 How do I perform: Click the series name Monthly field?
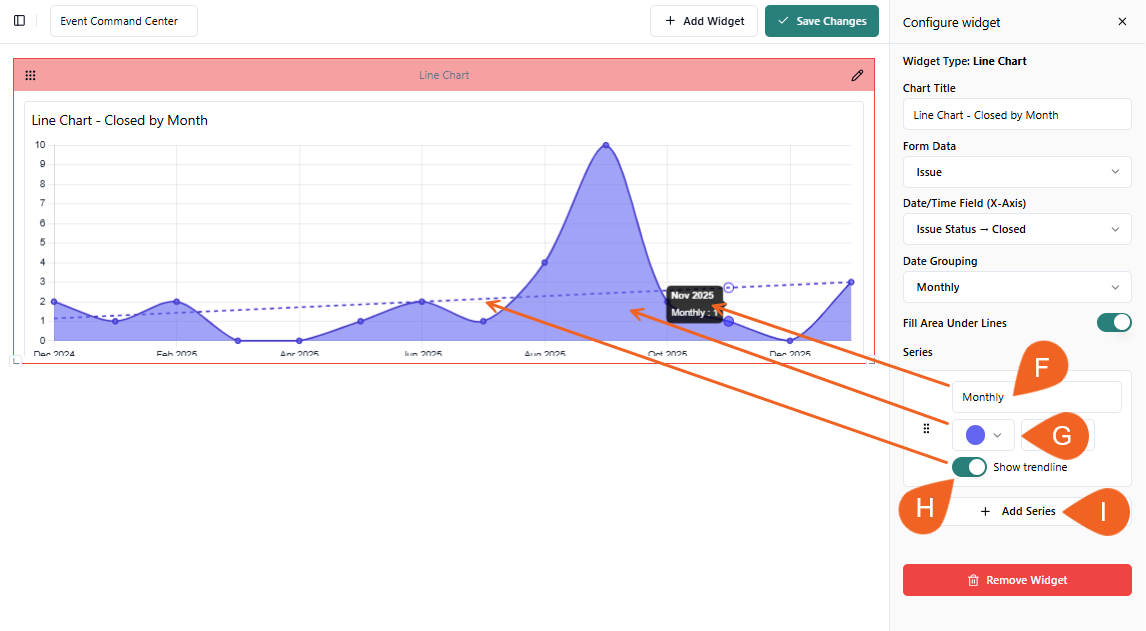click(x=1036, y=397)
